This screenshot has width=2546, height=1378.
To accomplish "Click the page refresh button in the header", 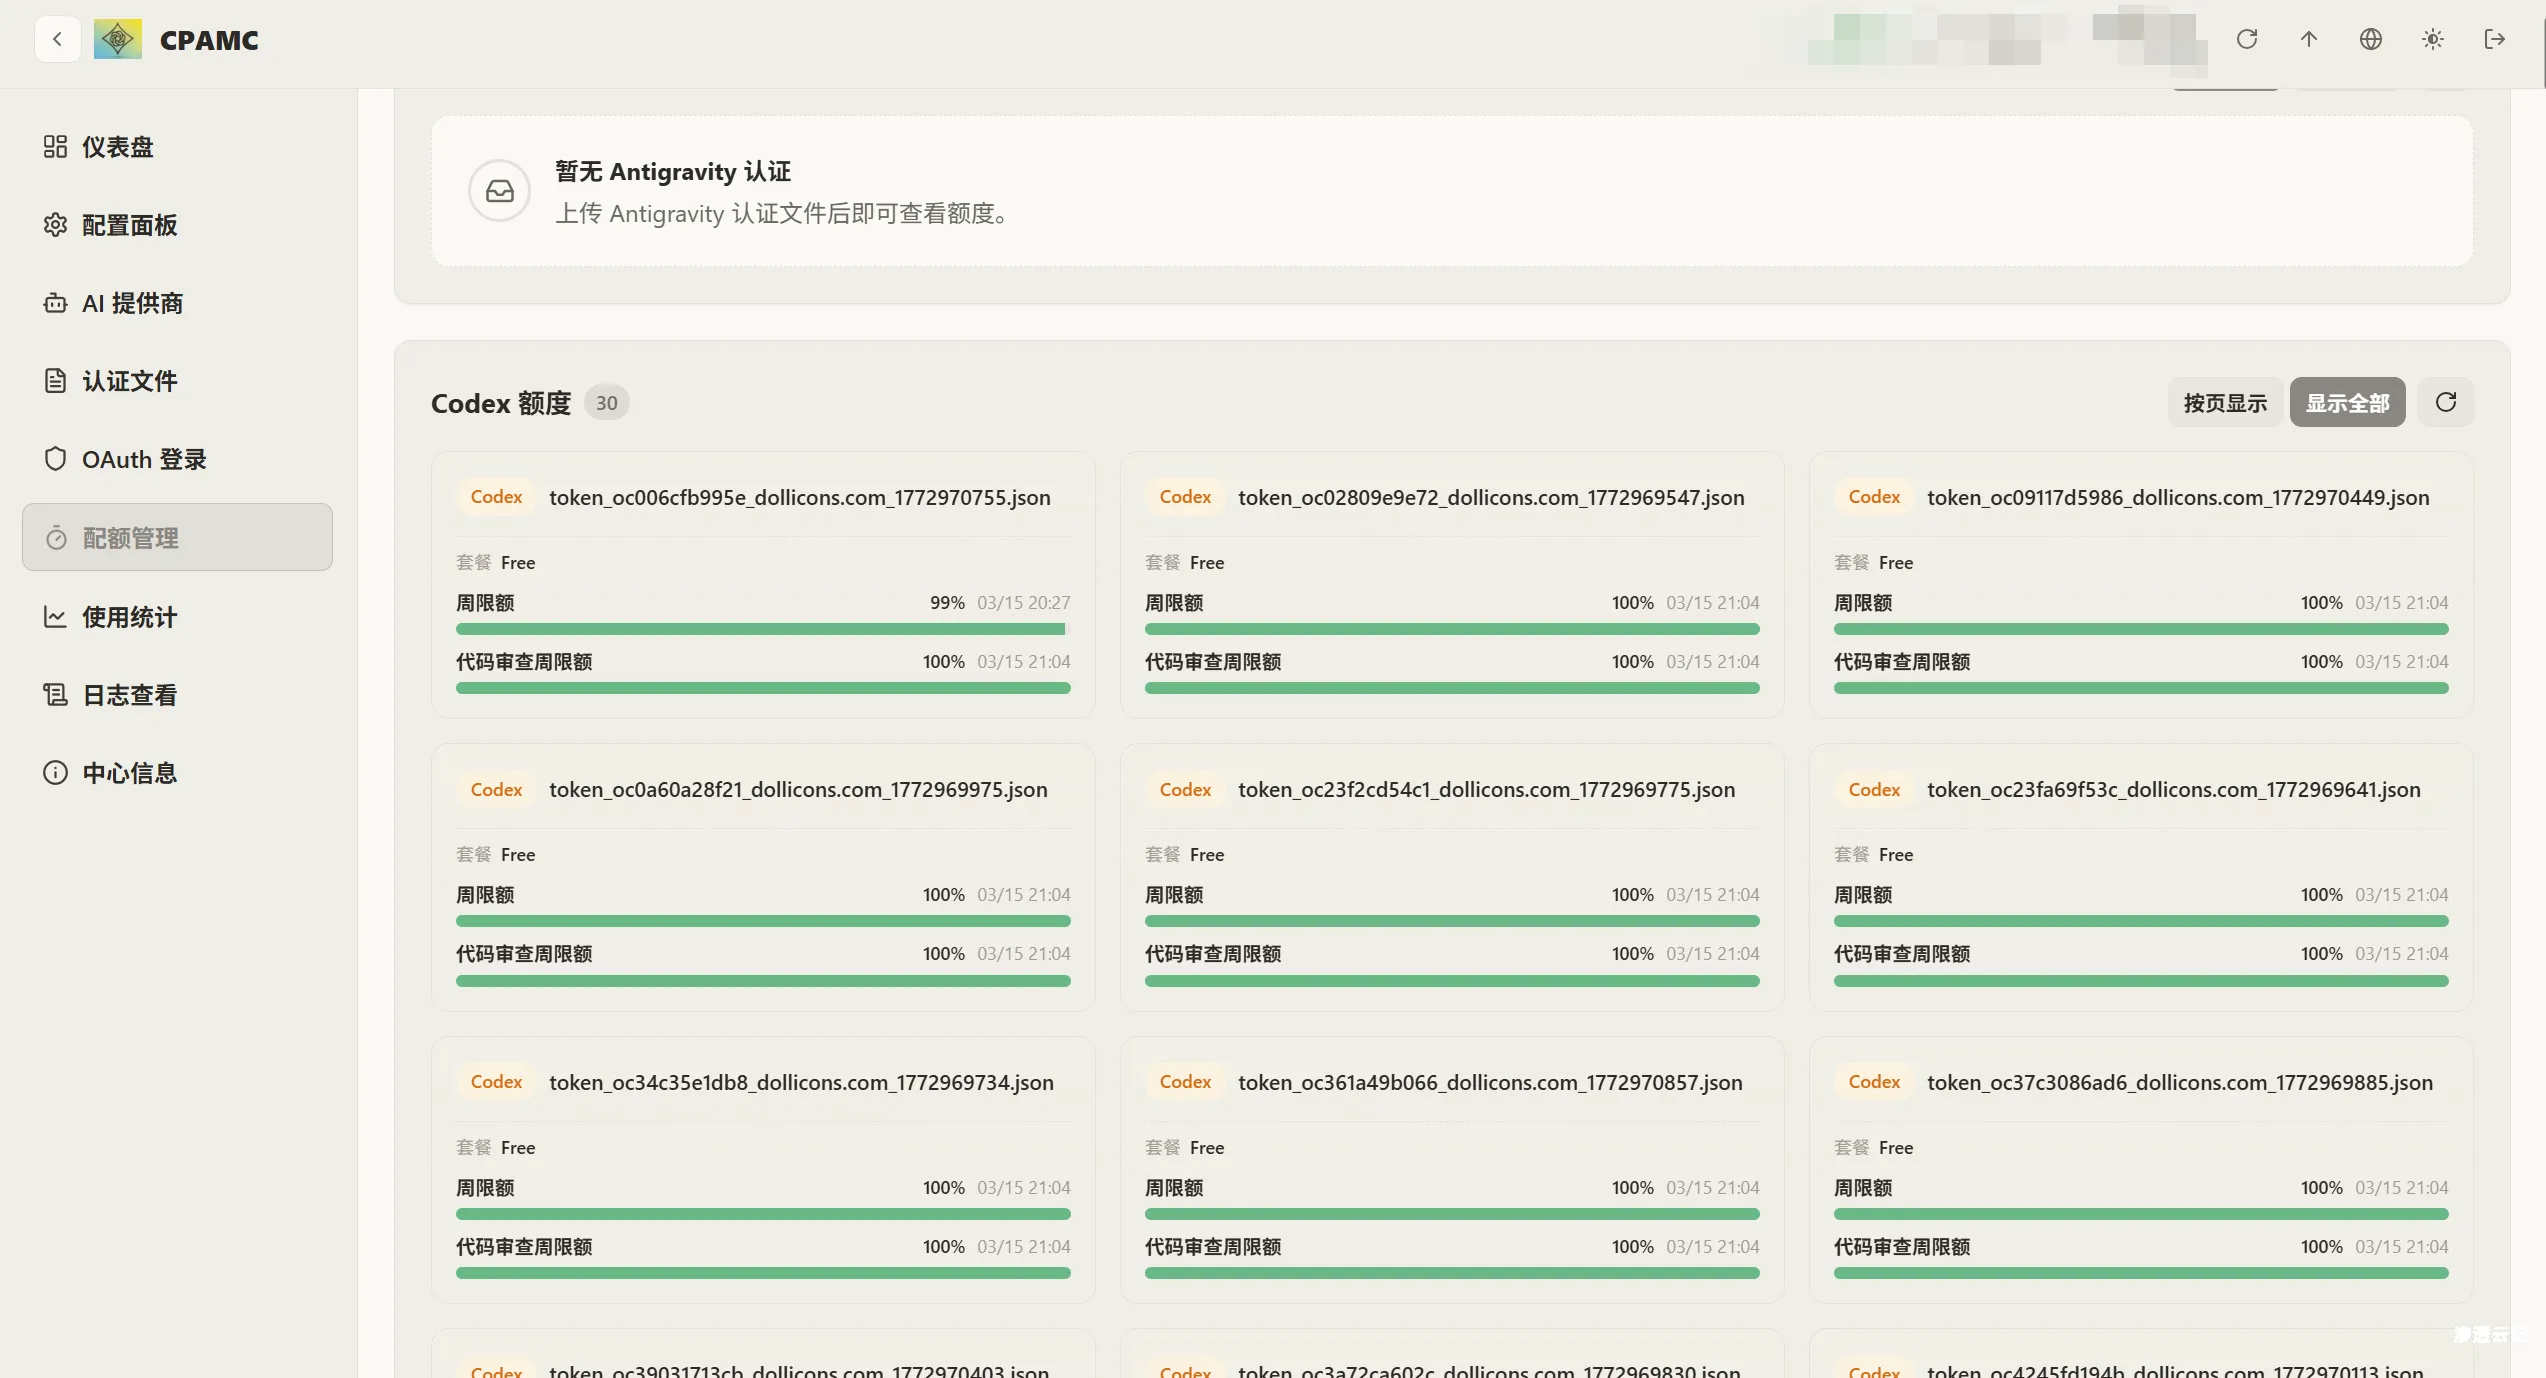I will pyautogui.click(x=2246, y=39).
